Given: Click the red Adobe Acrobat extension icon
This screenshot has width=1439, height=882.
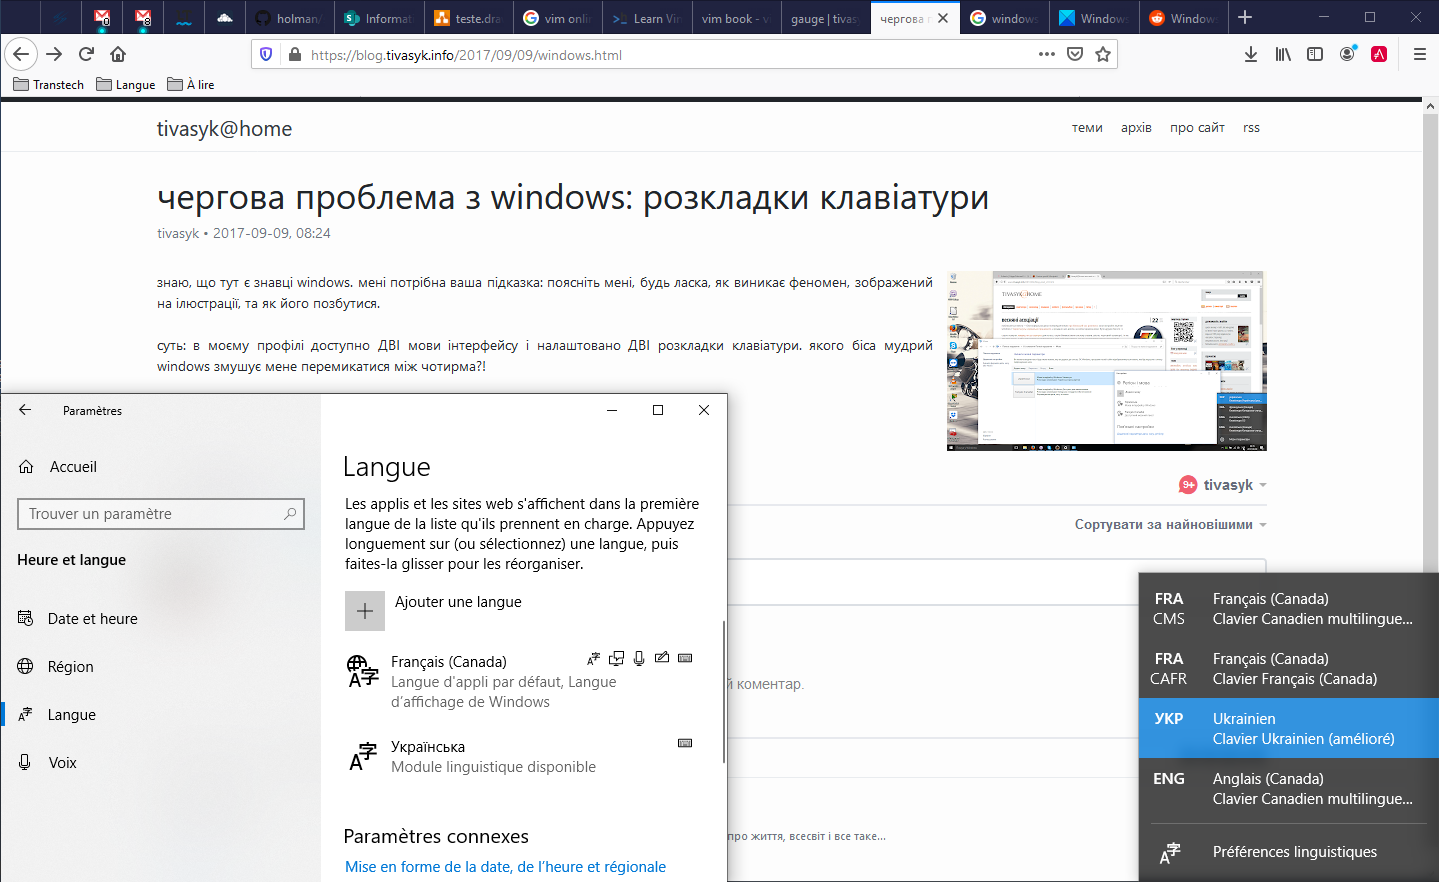Looking at the screenshot, I should [1379, 54].
